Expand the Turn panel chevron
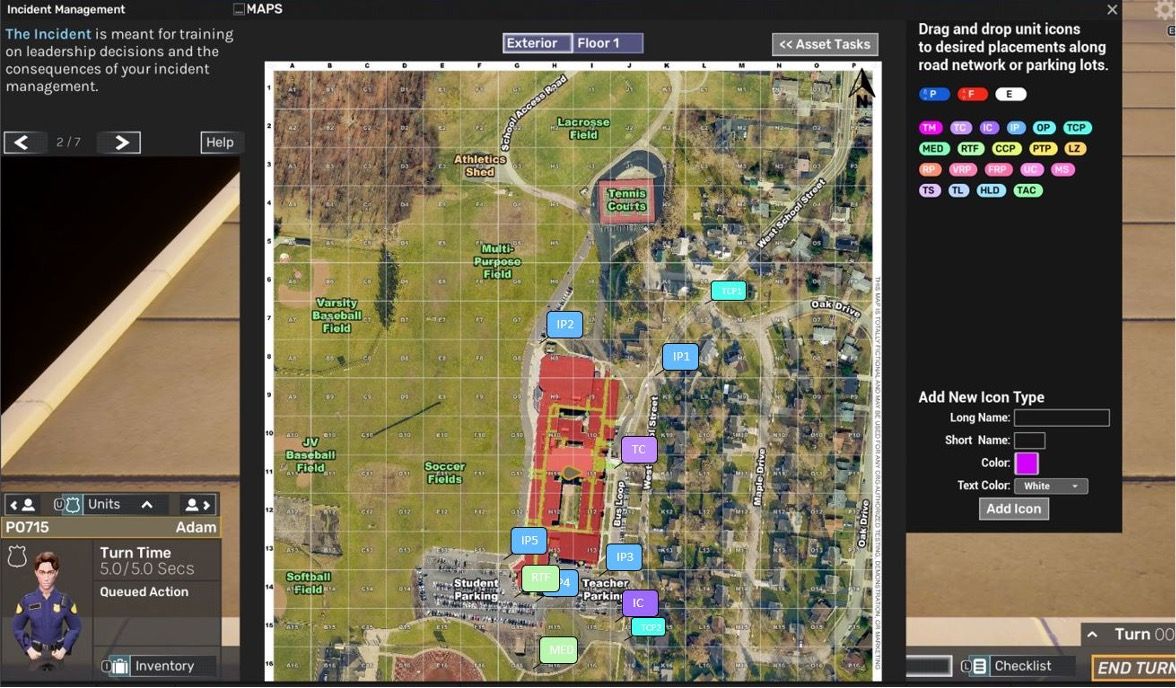1176x688 pixels. pos(1093,635)
